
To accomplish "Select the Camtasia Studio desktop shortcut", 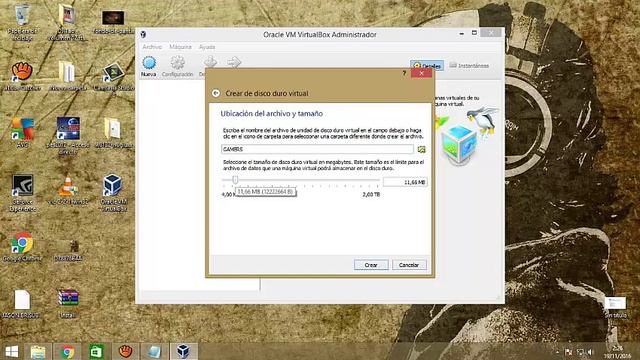I will 113,76.
